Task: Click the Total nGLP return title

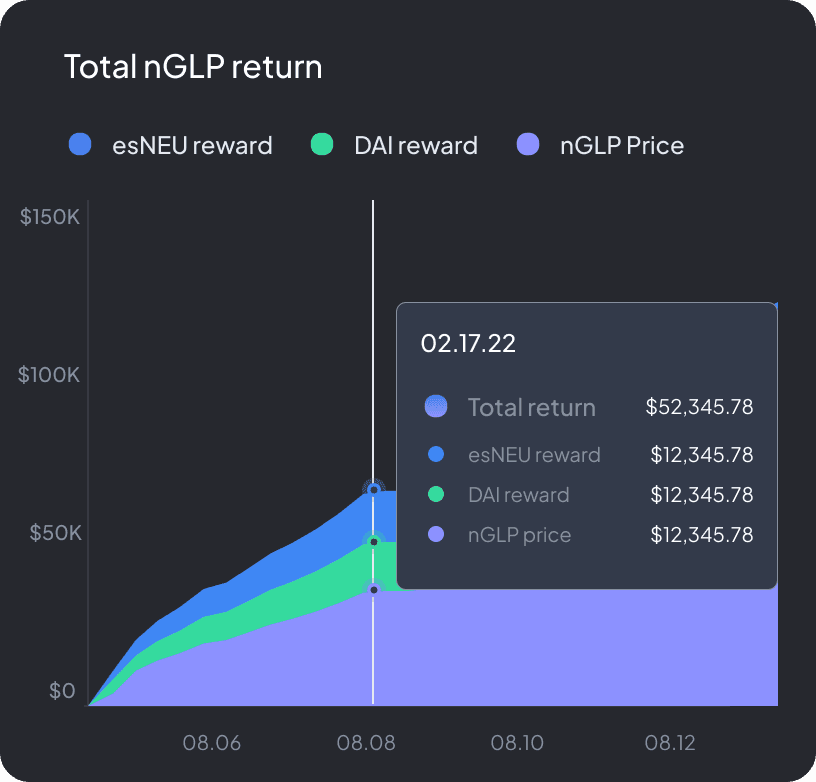Action: click(193, 67)
